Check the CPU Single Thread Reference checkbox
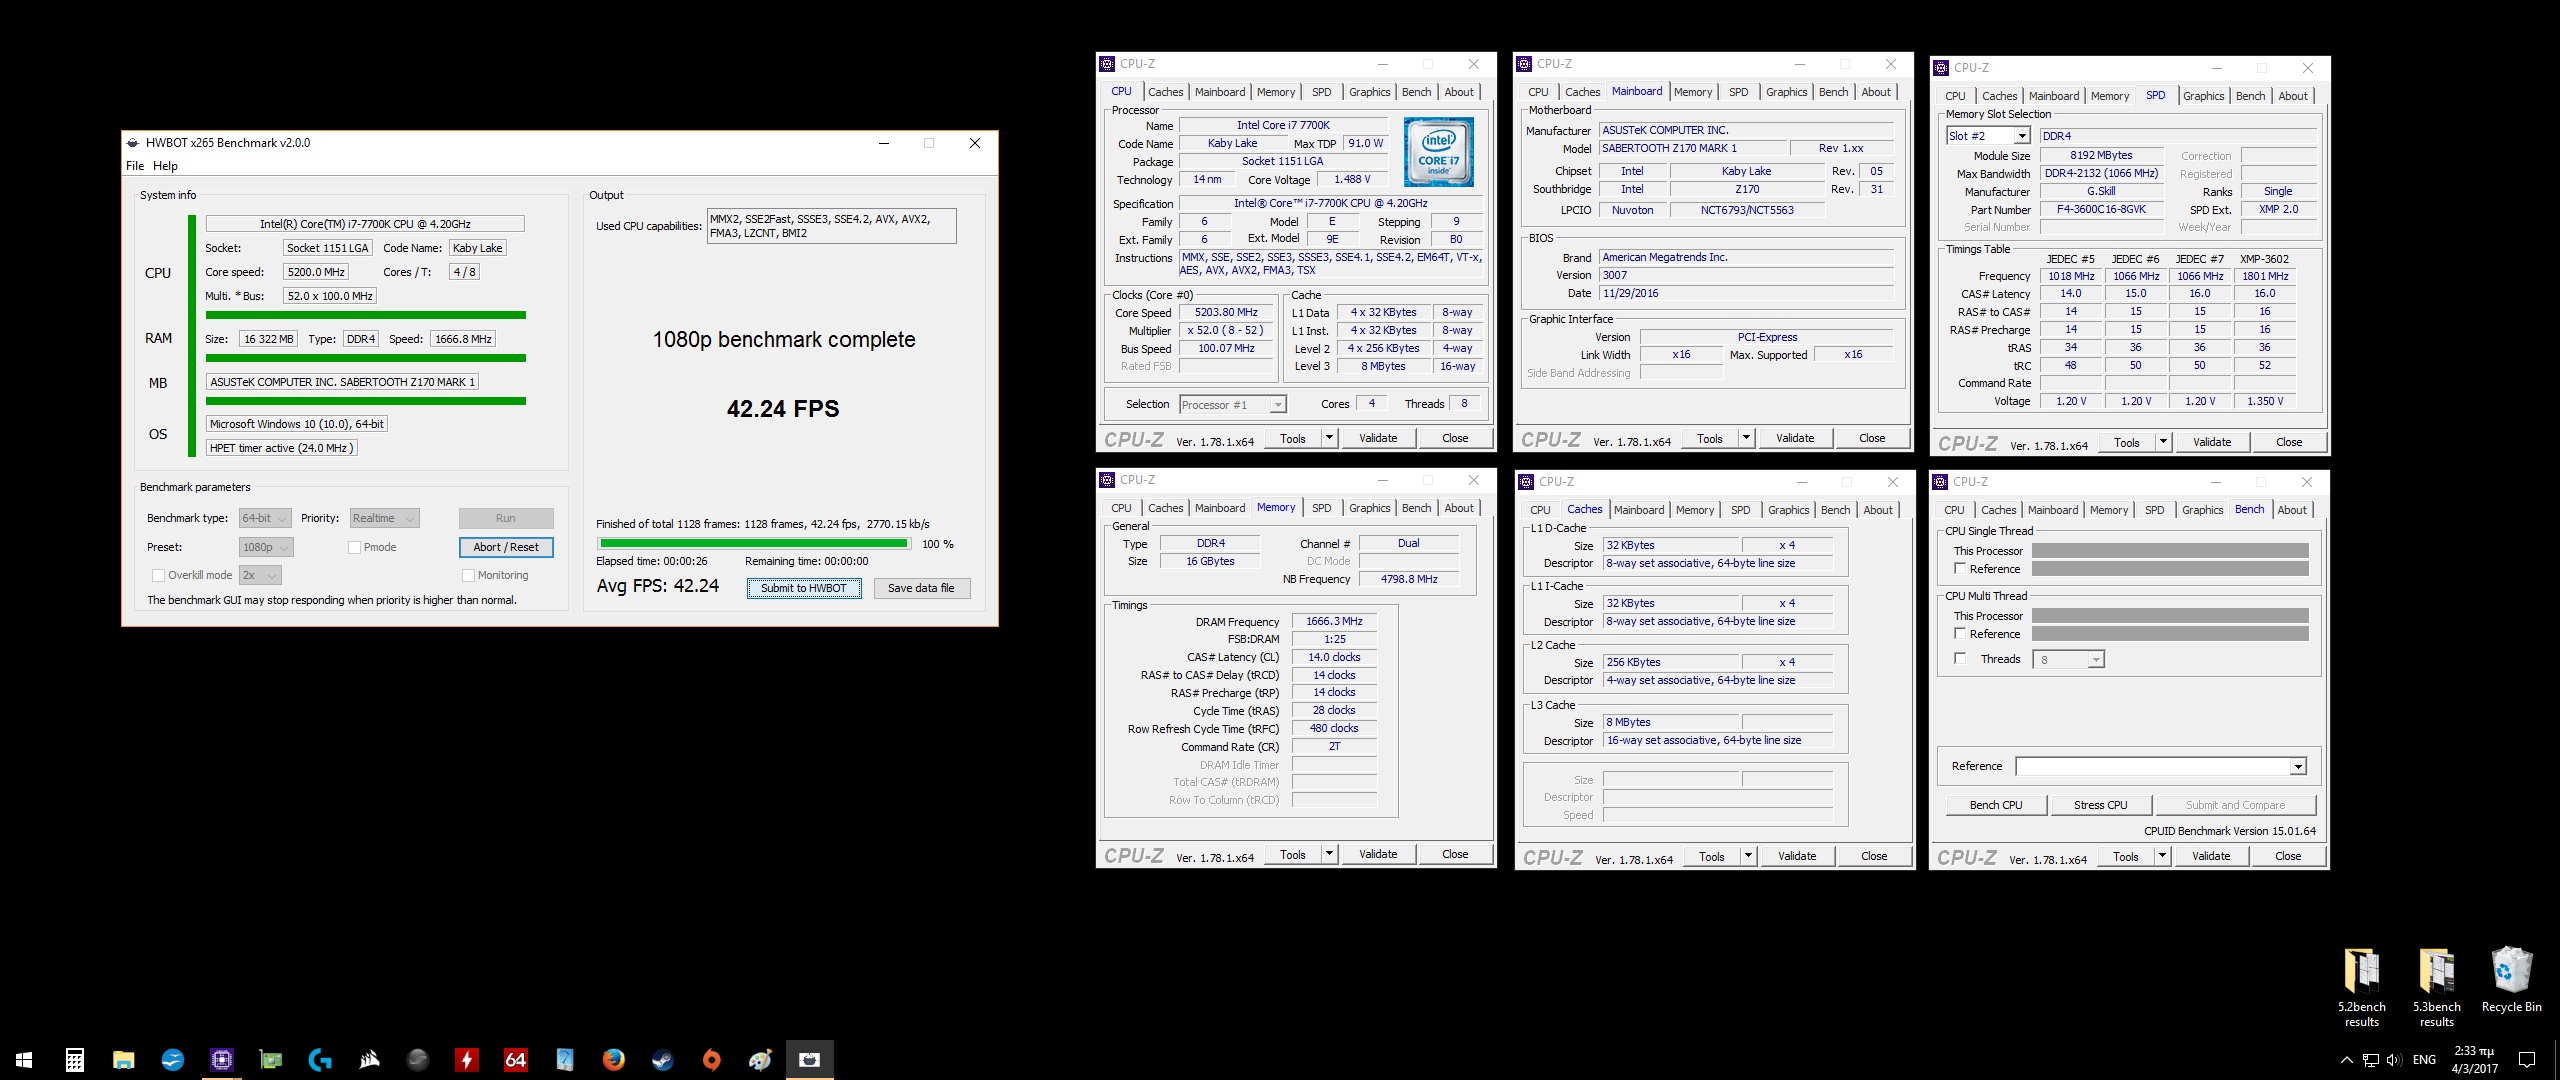Screen dimensions: 2560x1080 pyautogui.click(x=1960, y=569)
